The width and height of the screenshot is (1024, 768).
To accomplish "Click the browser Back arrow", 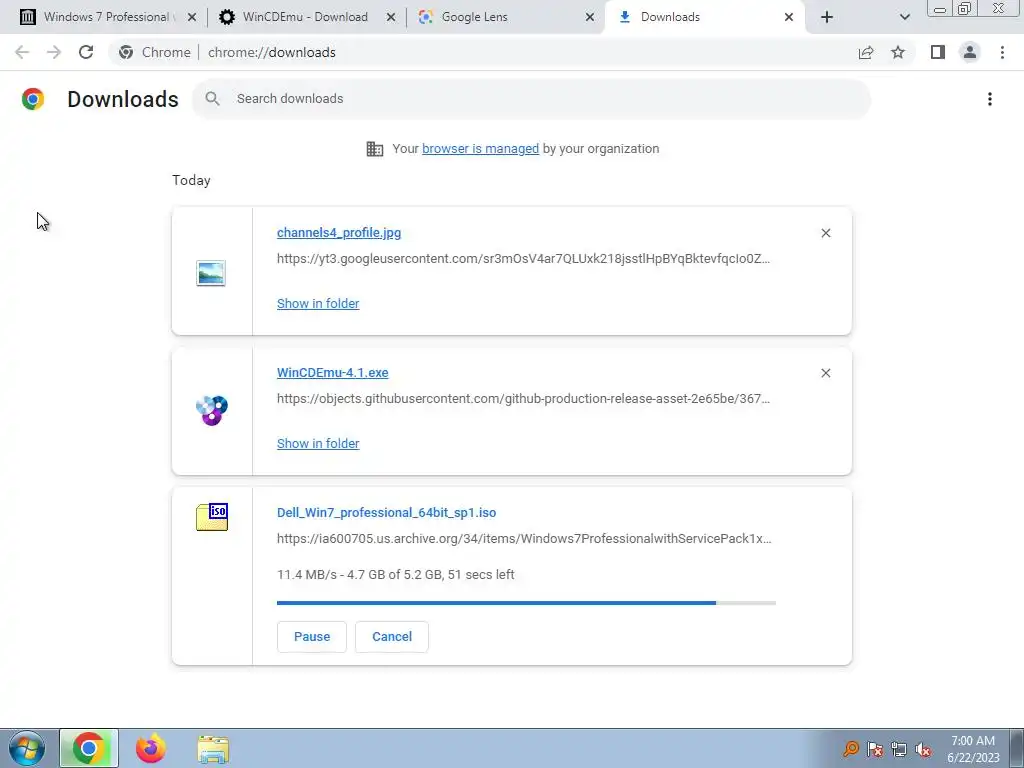I will tap(22, 52).
